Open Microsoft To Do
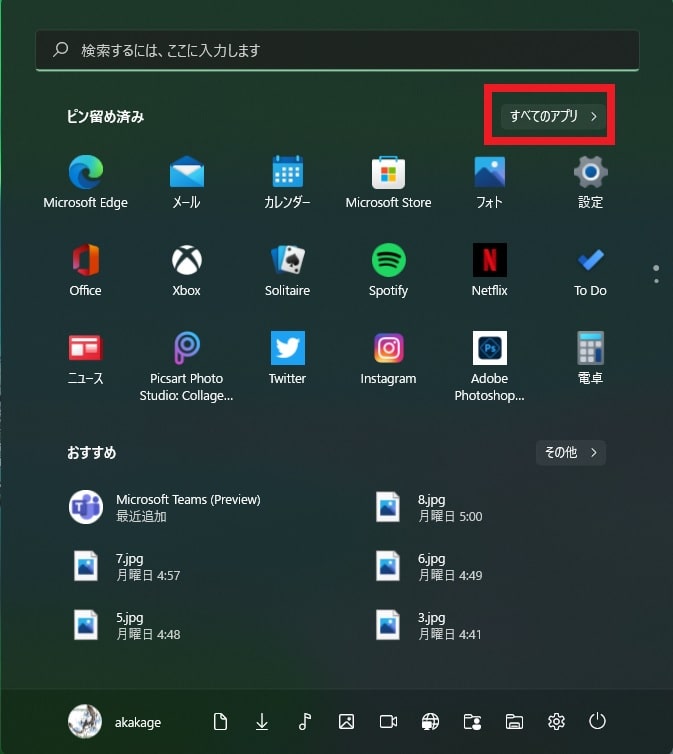Screen dimensions: 673x754 click(590, 270)
